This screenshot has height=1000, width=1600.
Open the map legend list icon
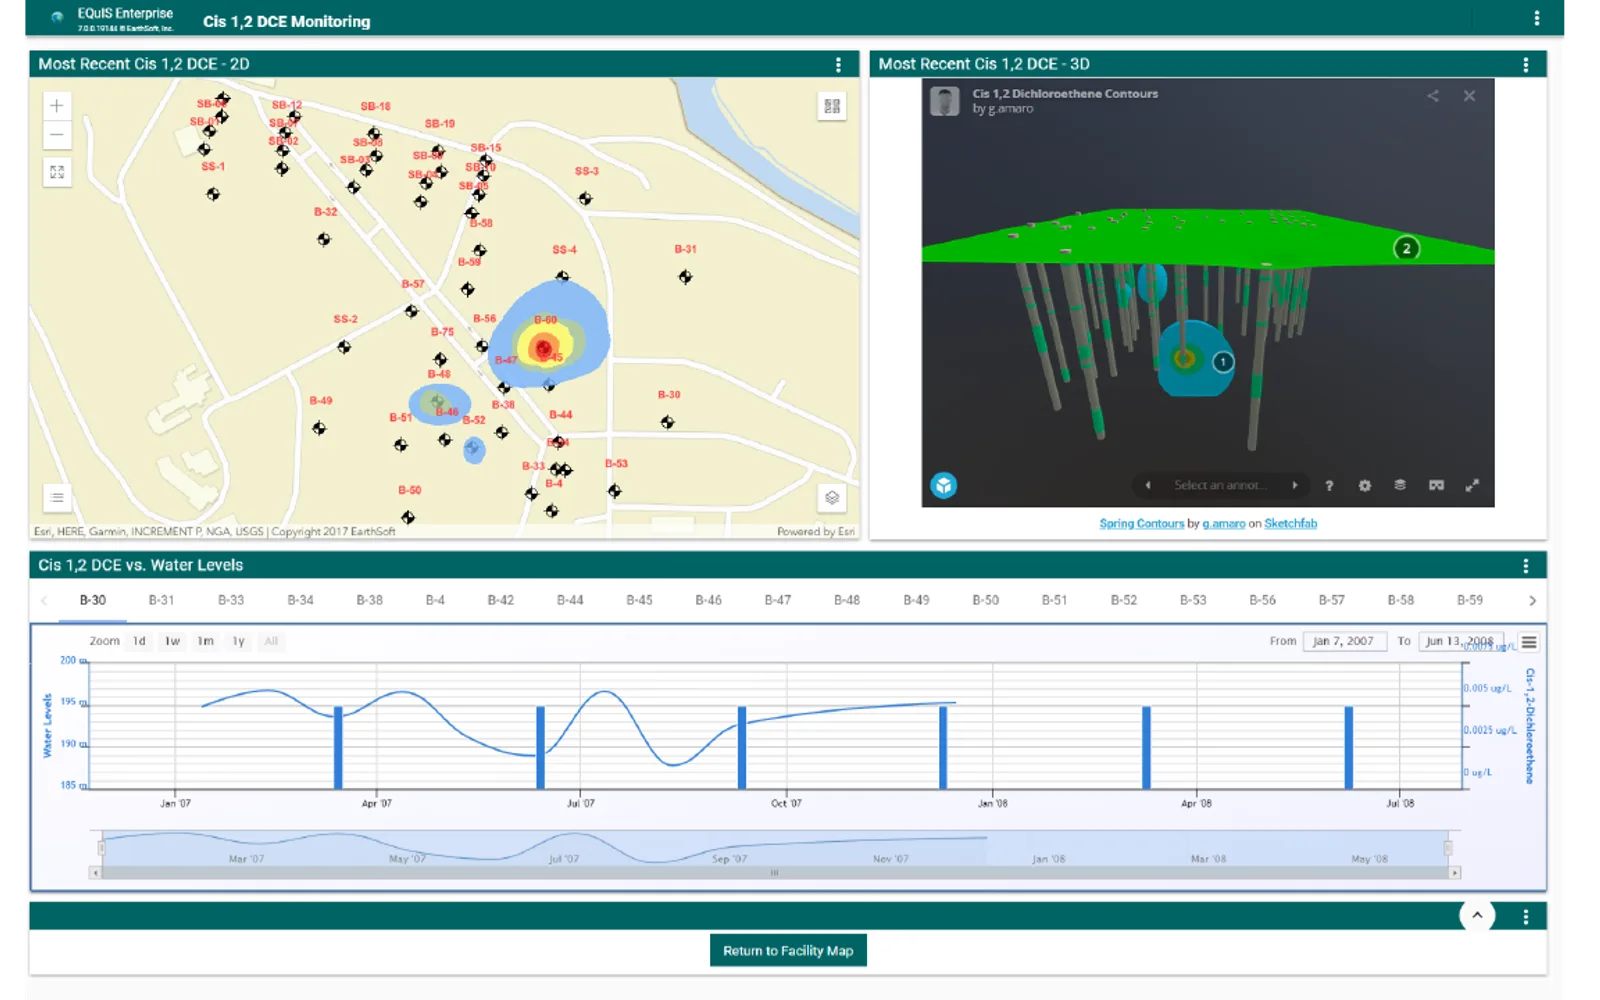click(57, 497)
